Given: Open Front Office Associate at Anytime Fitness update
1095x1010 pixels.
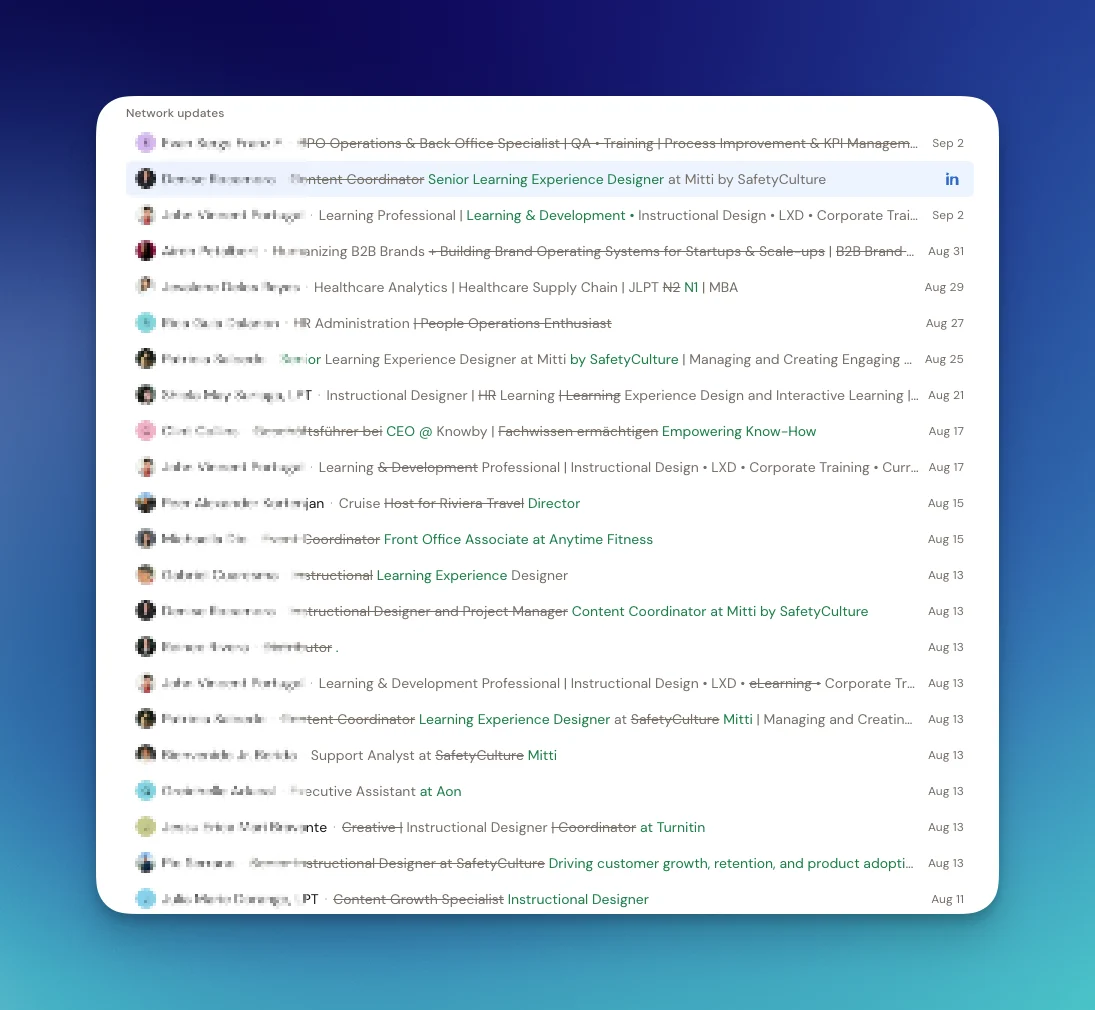Looking at the screenshot, I should 550,539.
